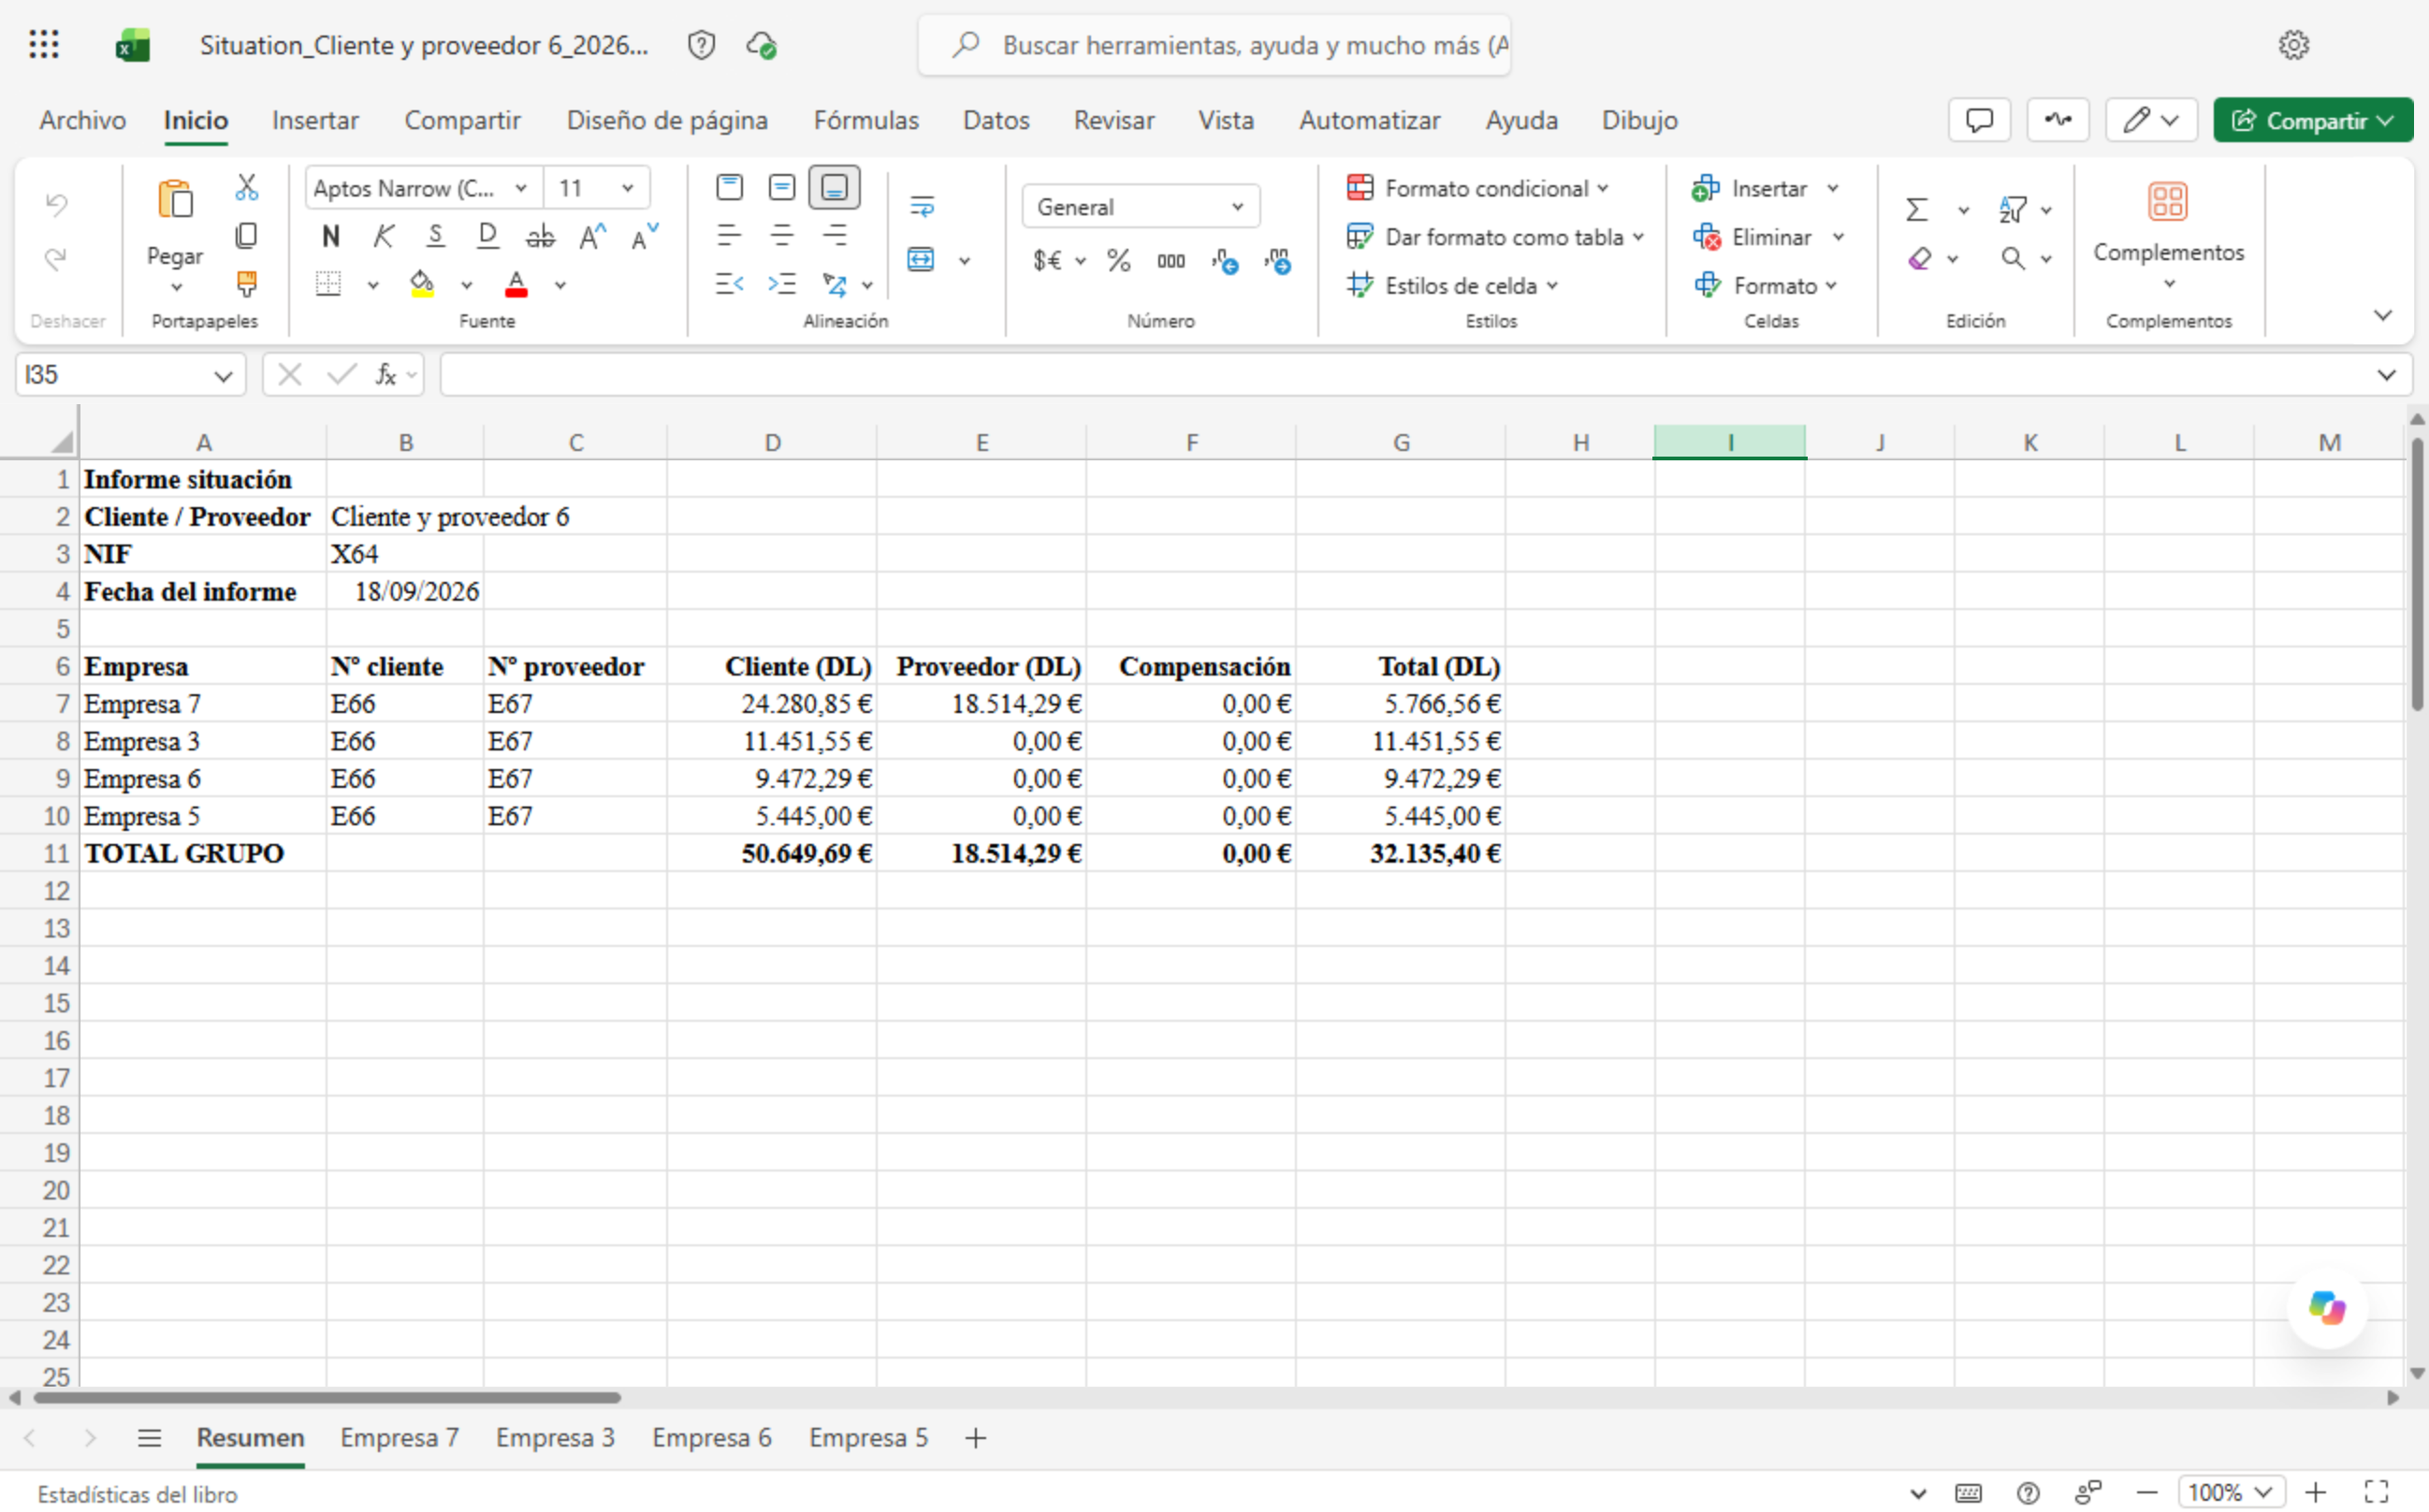Switch to the Datos tab
This screenshot has width=2429, height=1512.
tap(996, 120)
